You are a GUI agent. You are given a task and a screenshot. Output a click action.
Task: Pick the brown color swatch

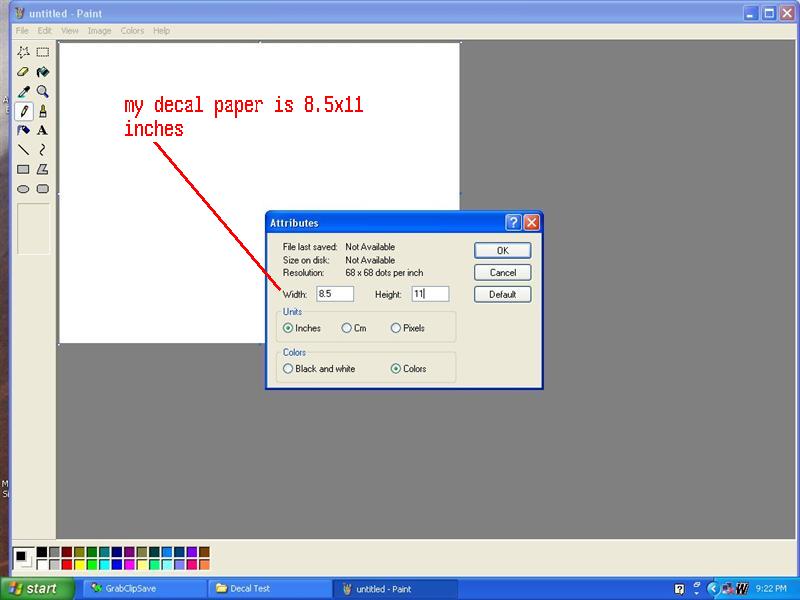click(x=204, y=552)
